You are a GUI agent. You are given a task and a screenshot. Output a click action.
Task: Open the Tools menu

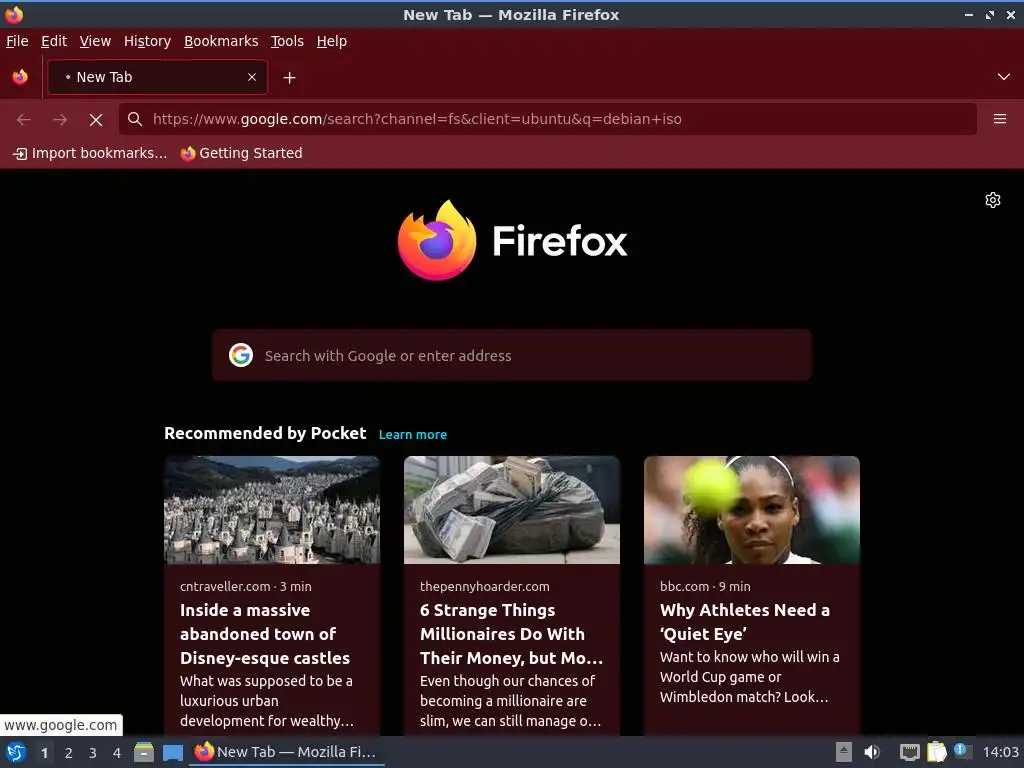point(287,41)
